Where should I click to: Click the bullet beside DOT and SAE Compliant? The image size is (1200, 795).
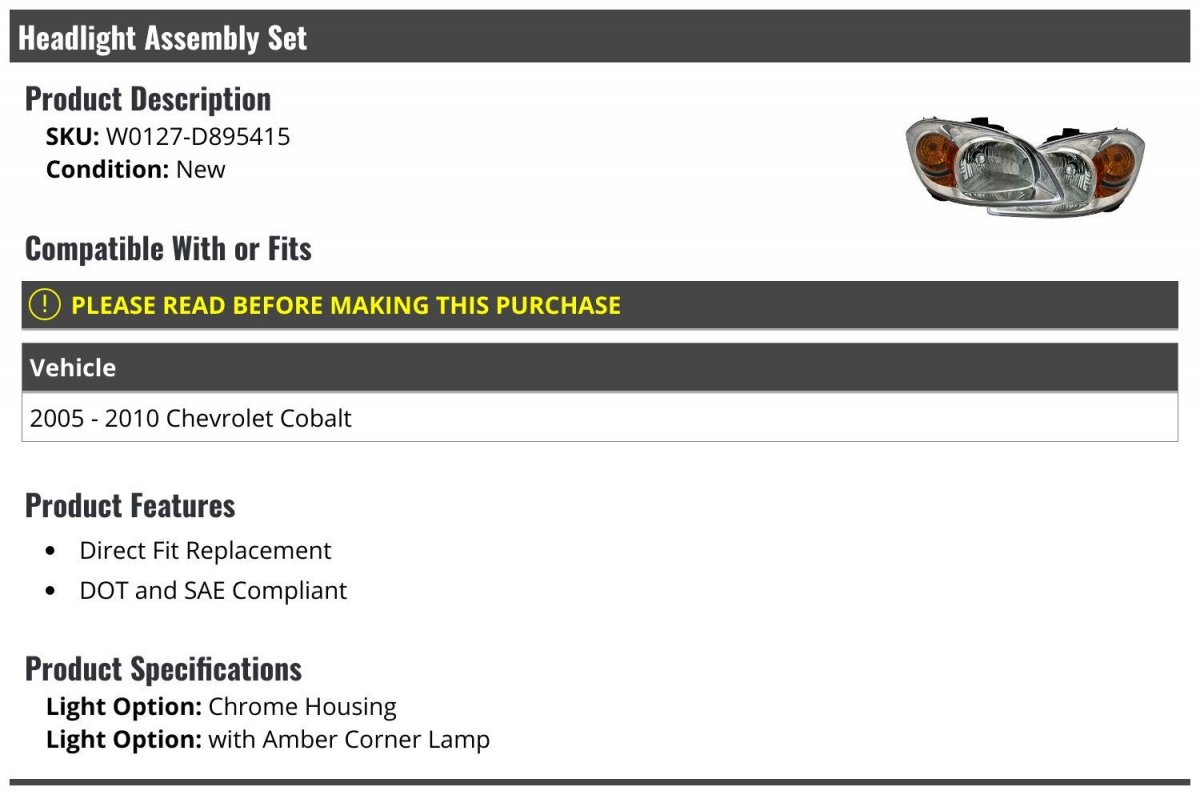tap(51, 592)
